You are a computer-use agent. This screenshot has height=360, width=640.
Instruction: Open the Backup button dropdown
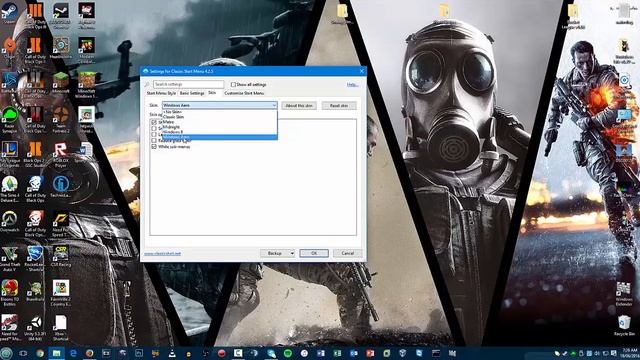click(292, 253)
